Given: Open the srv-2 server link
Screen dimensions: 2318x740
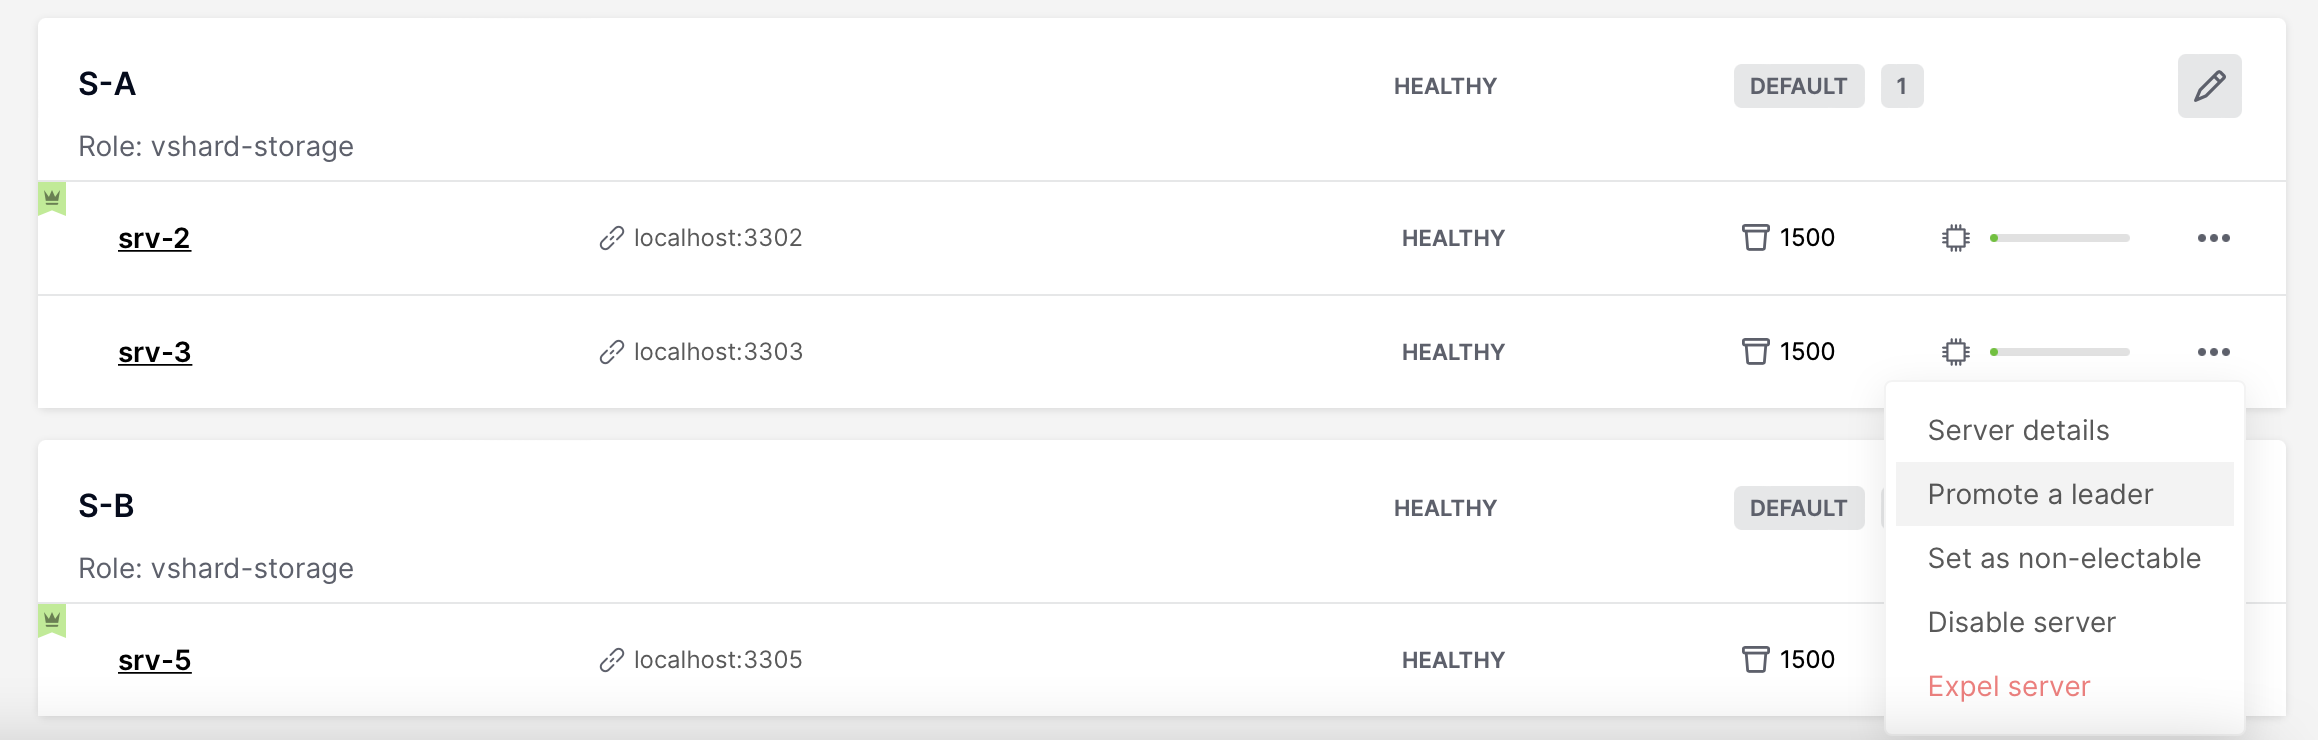Looking at the screenshot, I should pyautogui.click(x=154, y=238).
